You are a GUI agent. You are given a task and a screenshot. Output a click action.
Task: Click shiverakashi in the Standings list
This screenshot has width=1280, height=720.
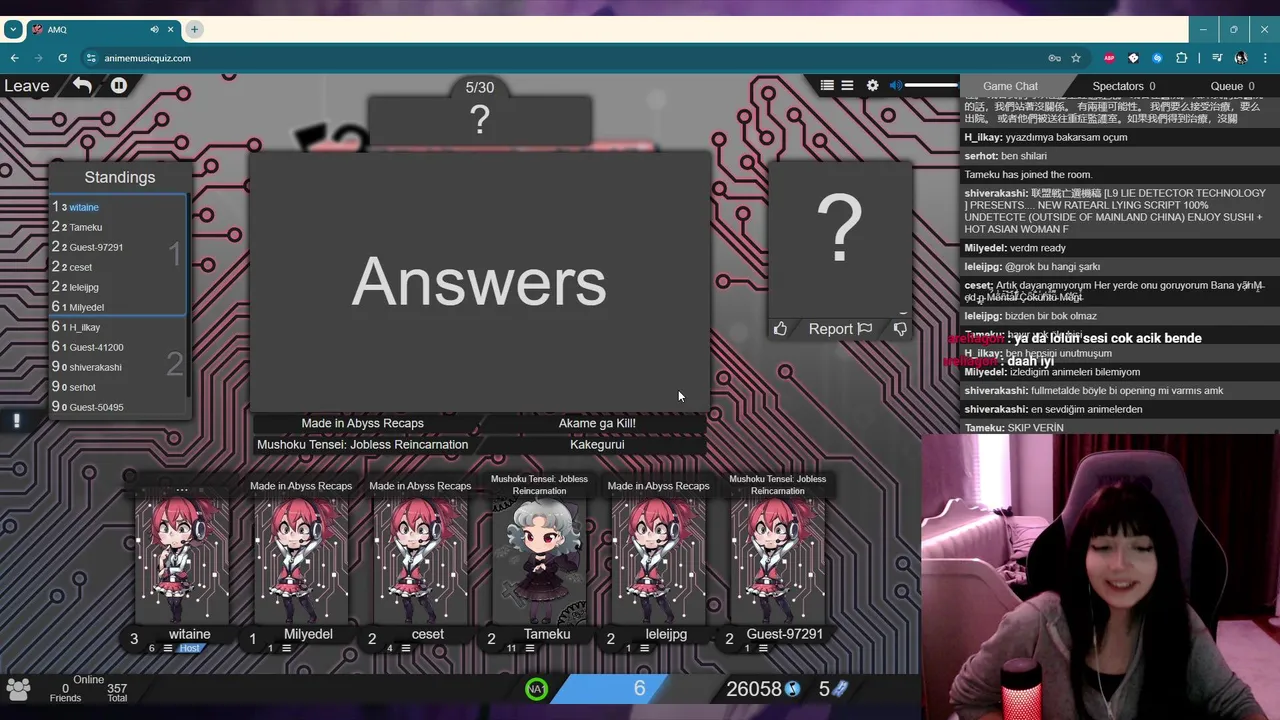(x=95, y=367)
